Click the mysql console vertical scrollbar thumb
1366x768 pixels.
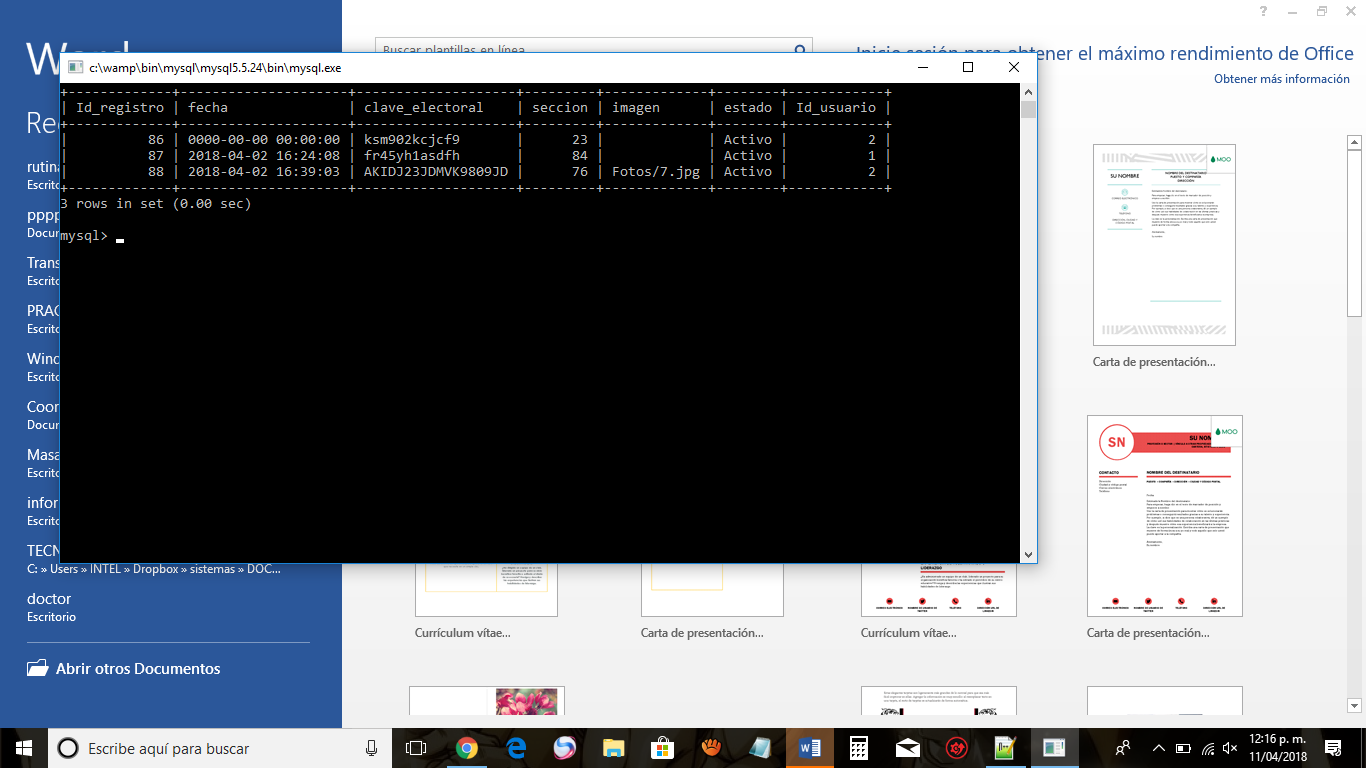[1028, 109]
